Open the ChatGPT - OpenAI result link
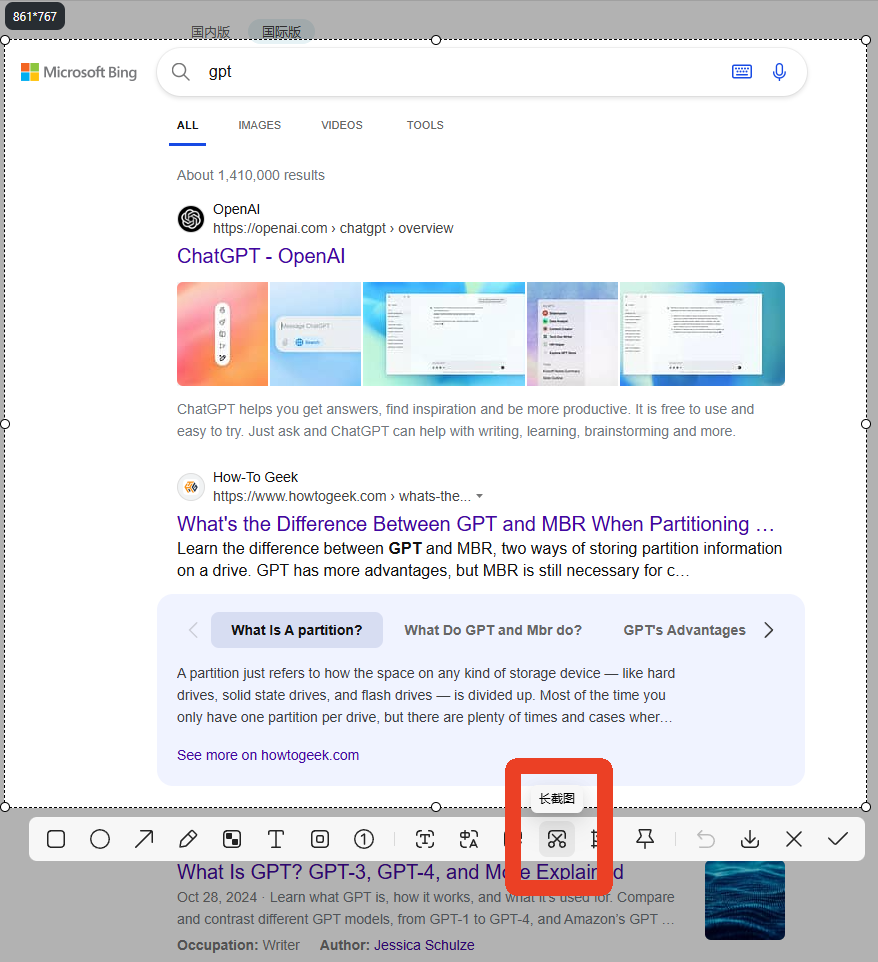This screenshot has width=878, height=962. point(261,256)
